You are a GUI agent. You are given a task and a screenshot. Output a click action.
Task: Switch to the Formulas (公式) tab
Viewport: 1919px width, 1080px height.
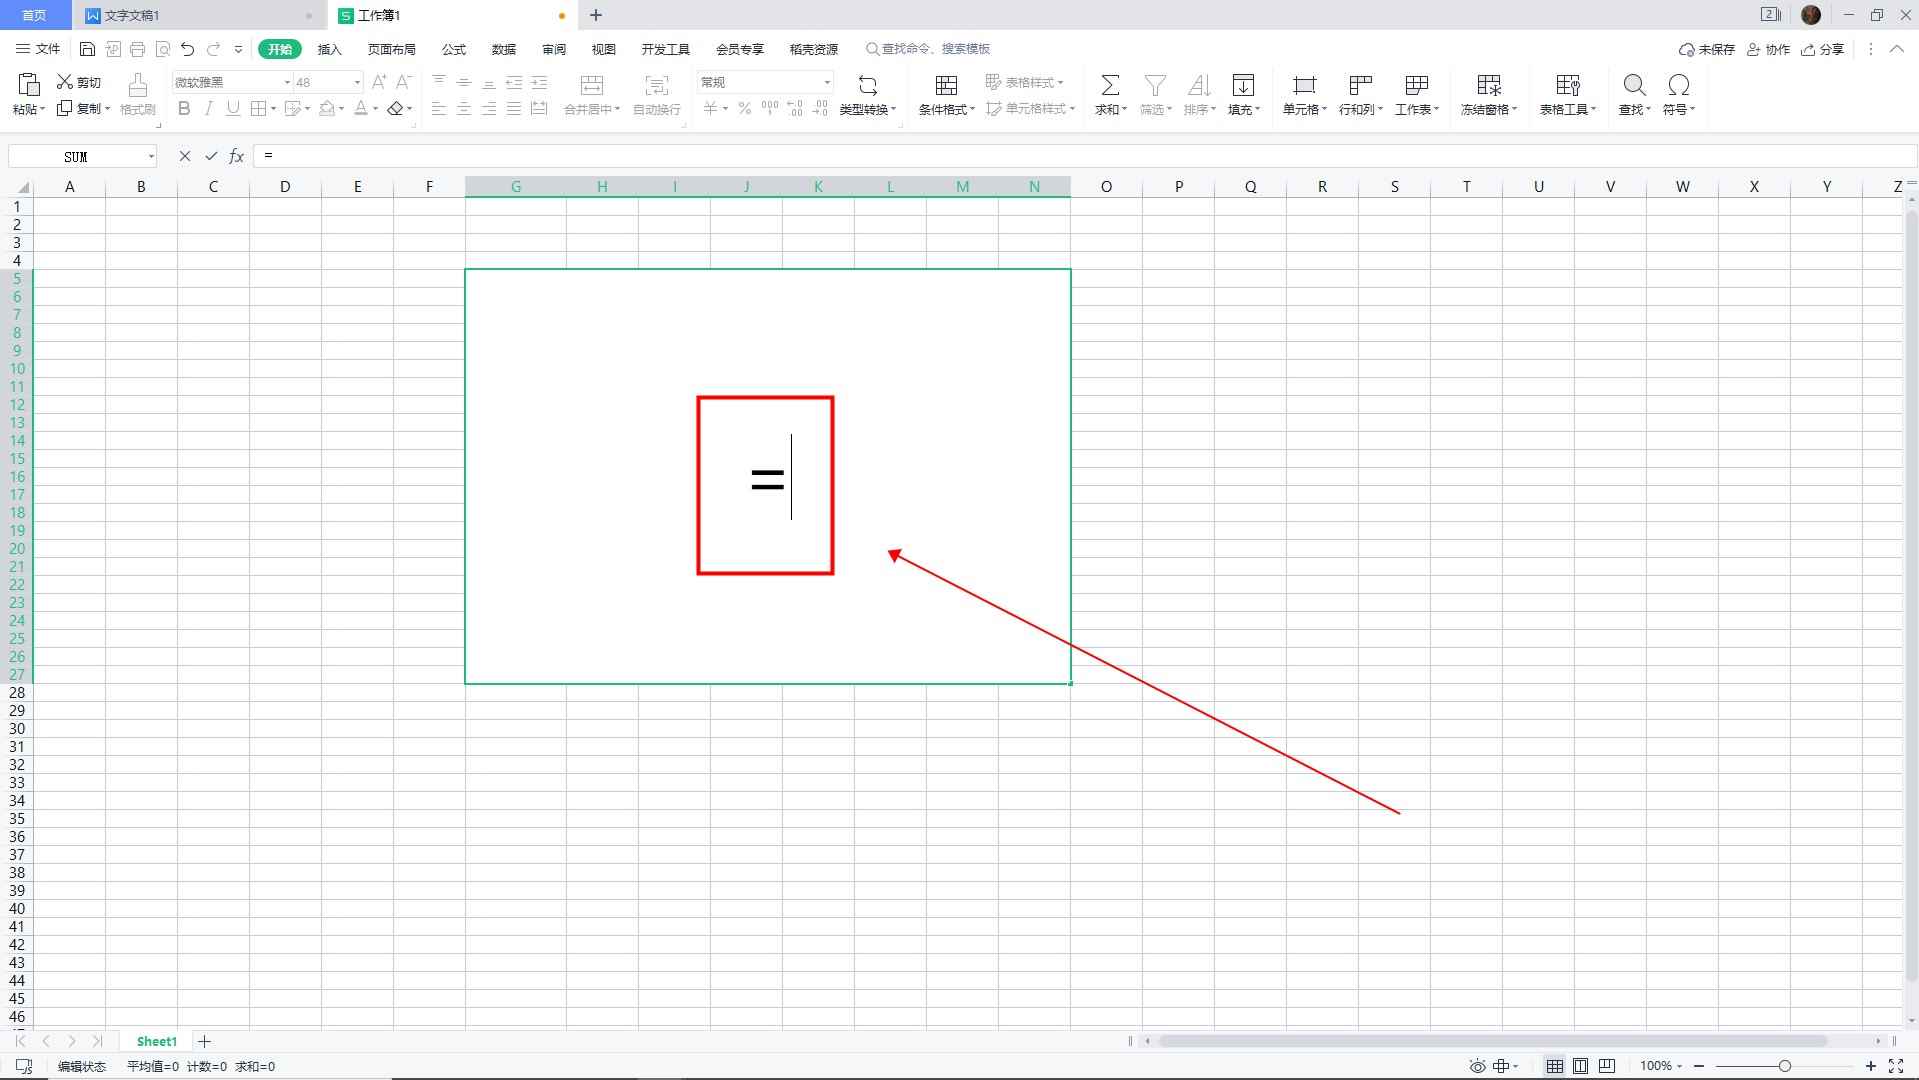point(454,49)
